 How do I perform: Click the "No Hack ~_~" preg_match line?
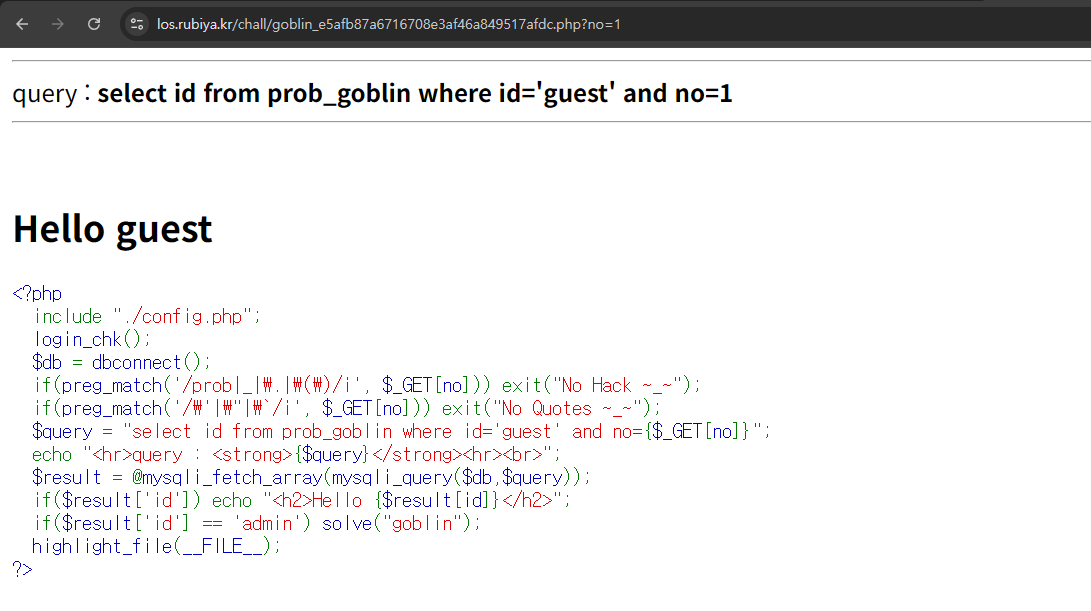point(367,385)
